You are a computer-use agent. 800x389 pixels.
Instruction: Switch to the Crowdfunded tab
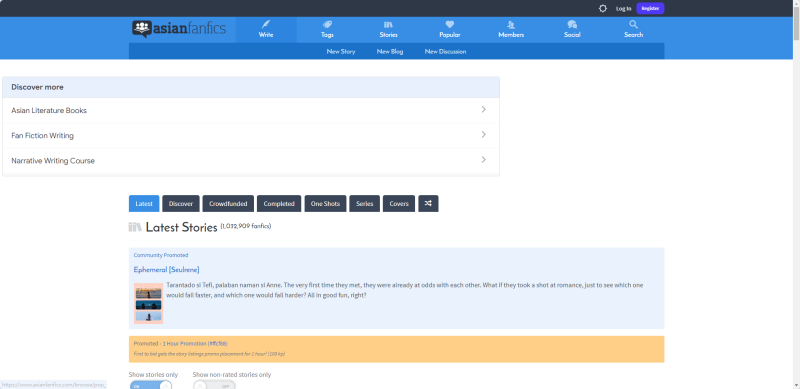(228, 203)
